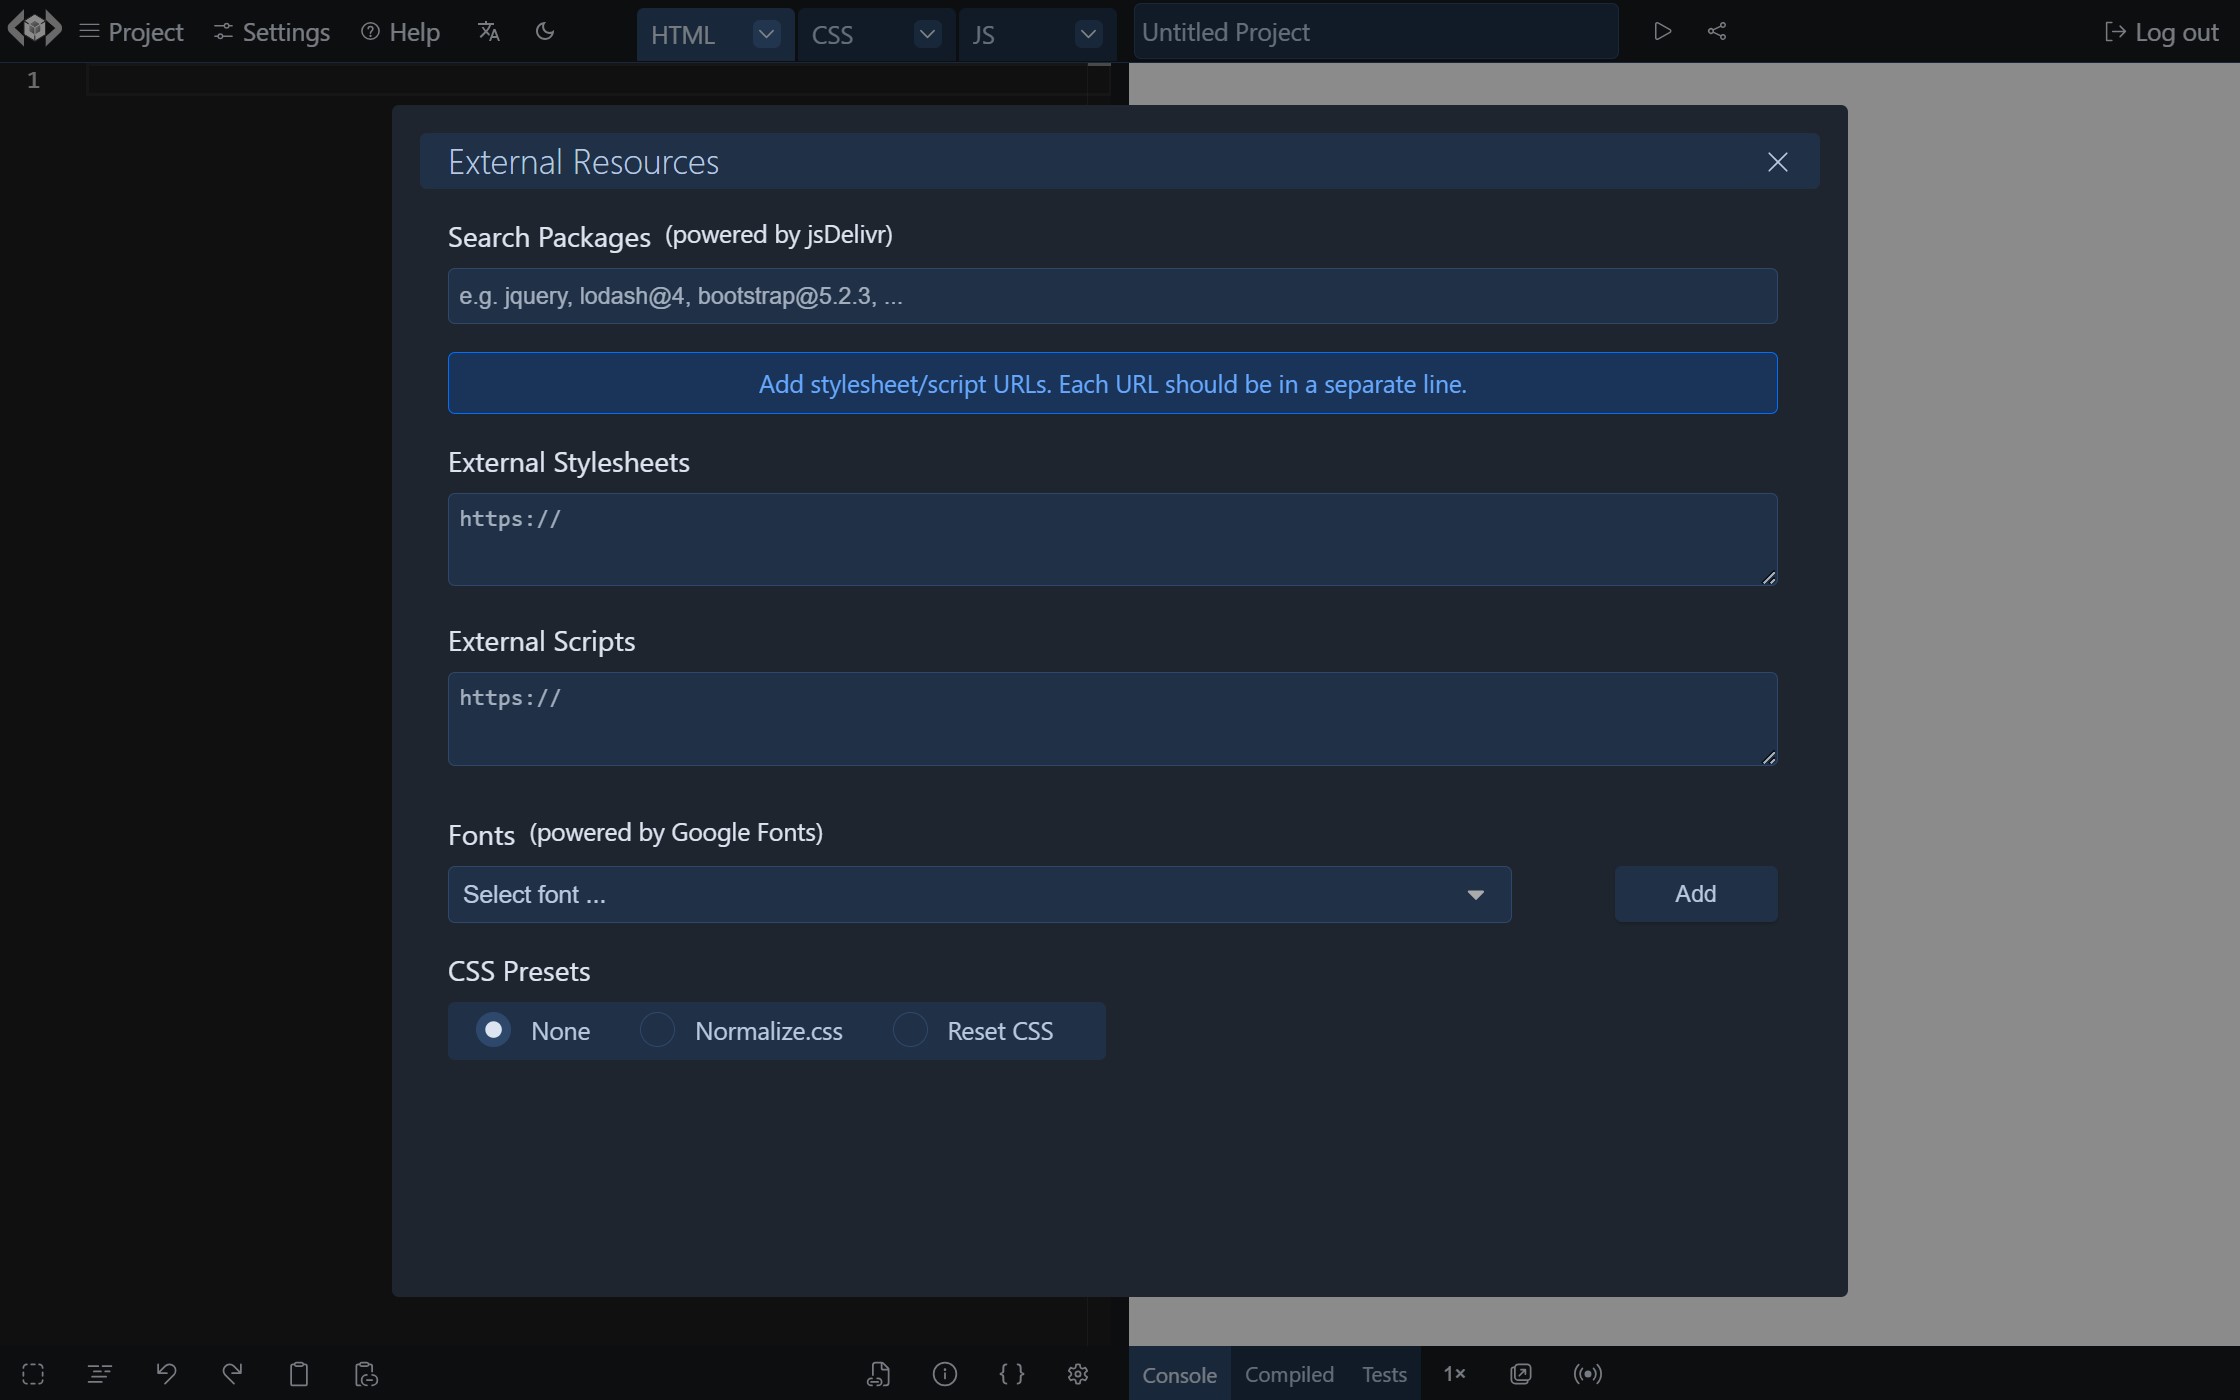The width and height of the screenshot is (2240, 1400).
Task: Run the project with the play icon
Action: click(x=1662, y=31)
